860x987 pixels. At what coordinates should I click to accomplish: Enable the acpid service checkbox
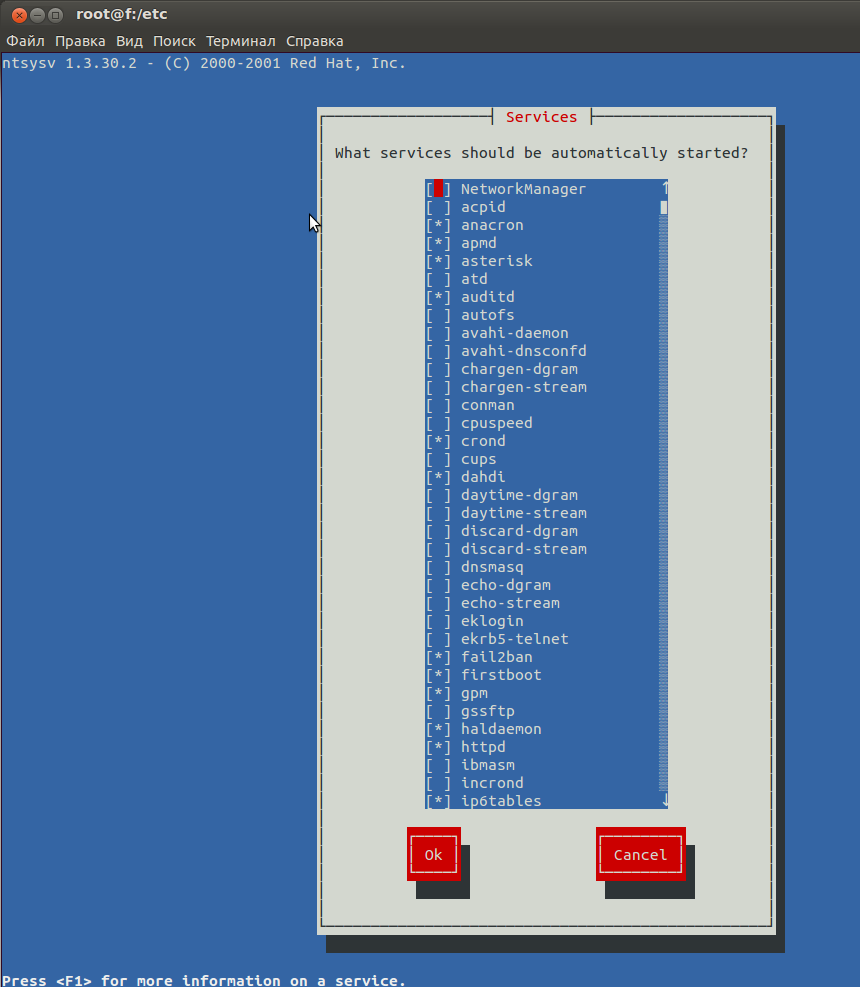tap(439, 207)
